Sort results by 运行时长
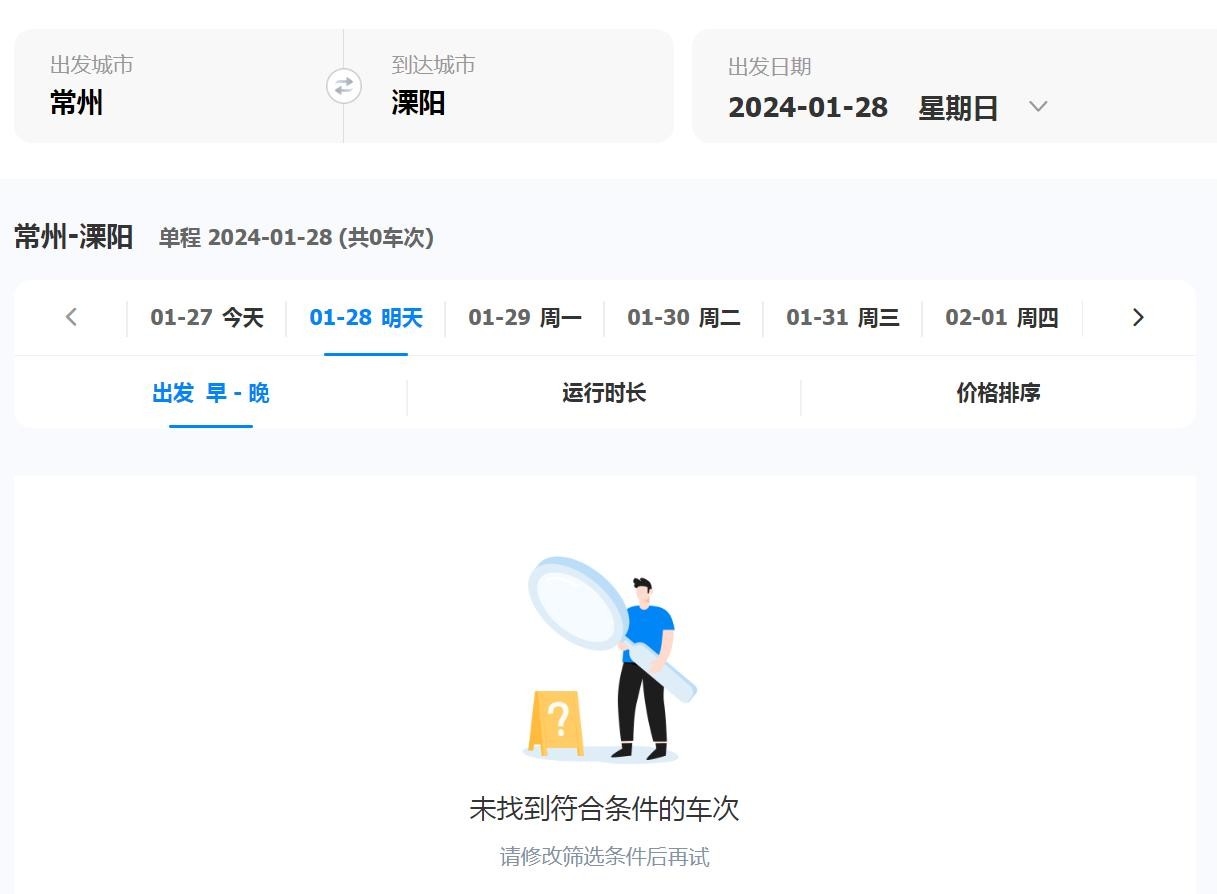 click(603, 393)
